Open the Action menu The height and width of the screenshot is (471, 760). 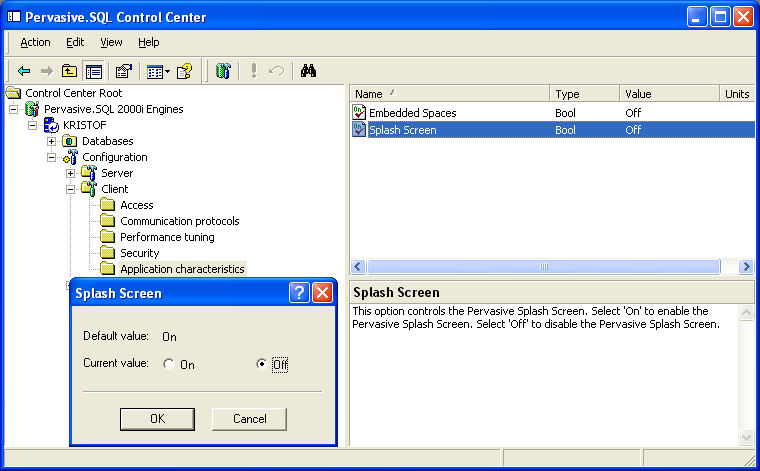35,43
